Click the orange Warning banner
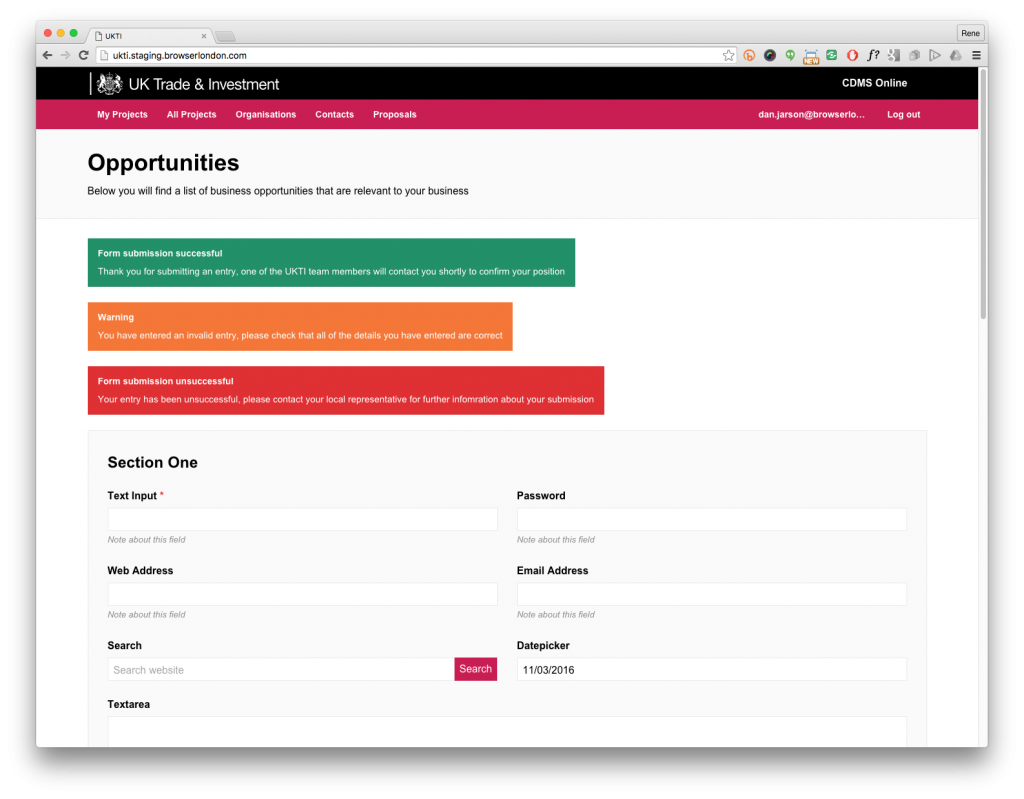This screenshot has height=799, width=1024. coord(300,327)
